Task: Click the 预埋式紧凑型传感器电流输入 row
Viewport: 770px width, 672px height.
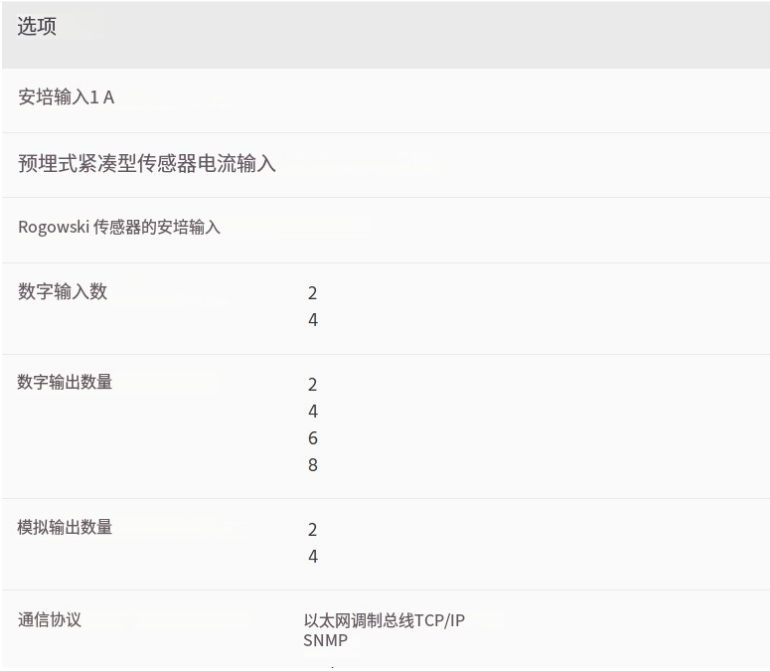Action: (x=385, y=165)
